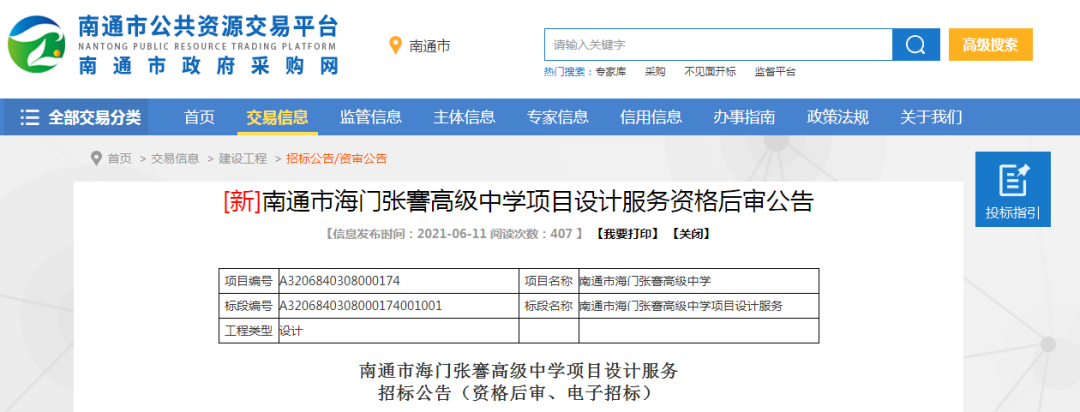Click the 南通市政府采购网 header text
Viewport: 1080px width, 412px height.
click(209, 65)
